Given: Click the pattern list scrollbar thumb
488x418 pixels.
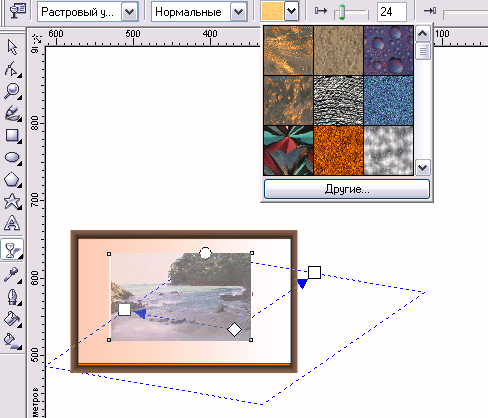Looking at the screenshot, I should [x=422, y=51].
